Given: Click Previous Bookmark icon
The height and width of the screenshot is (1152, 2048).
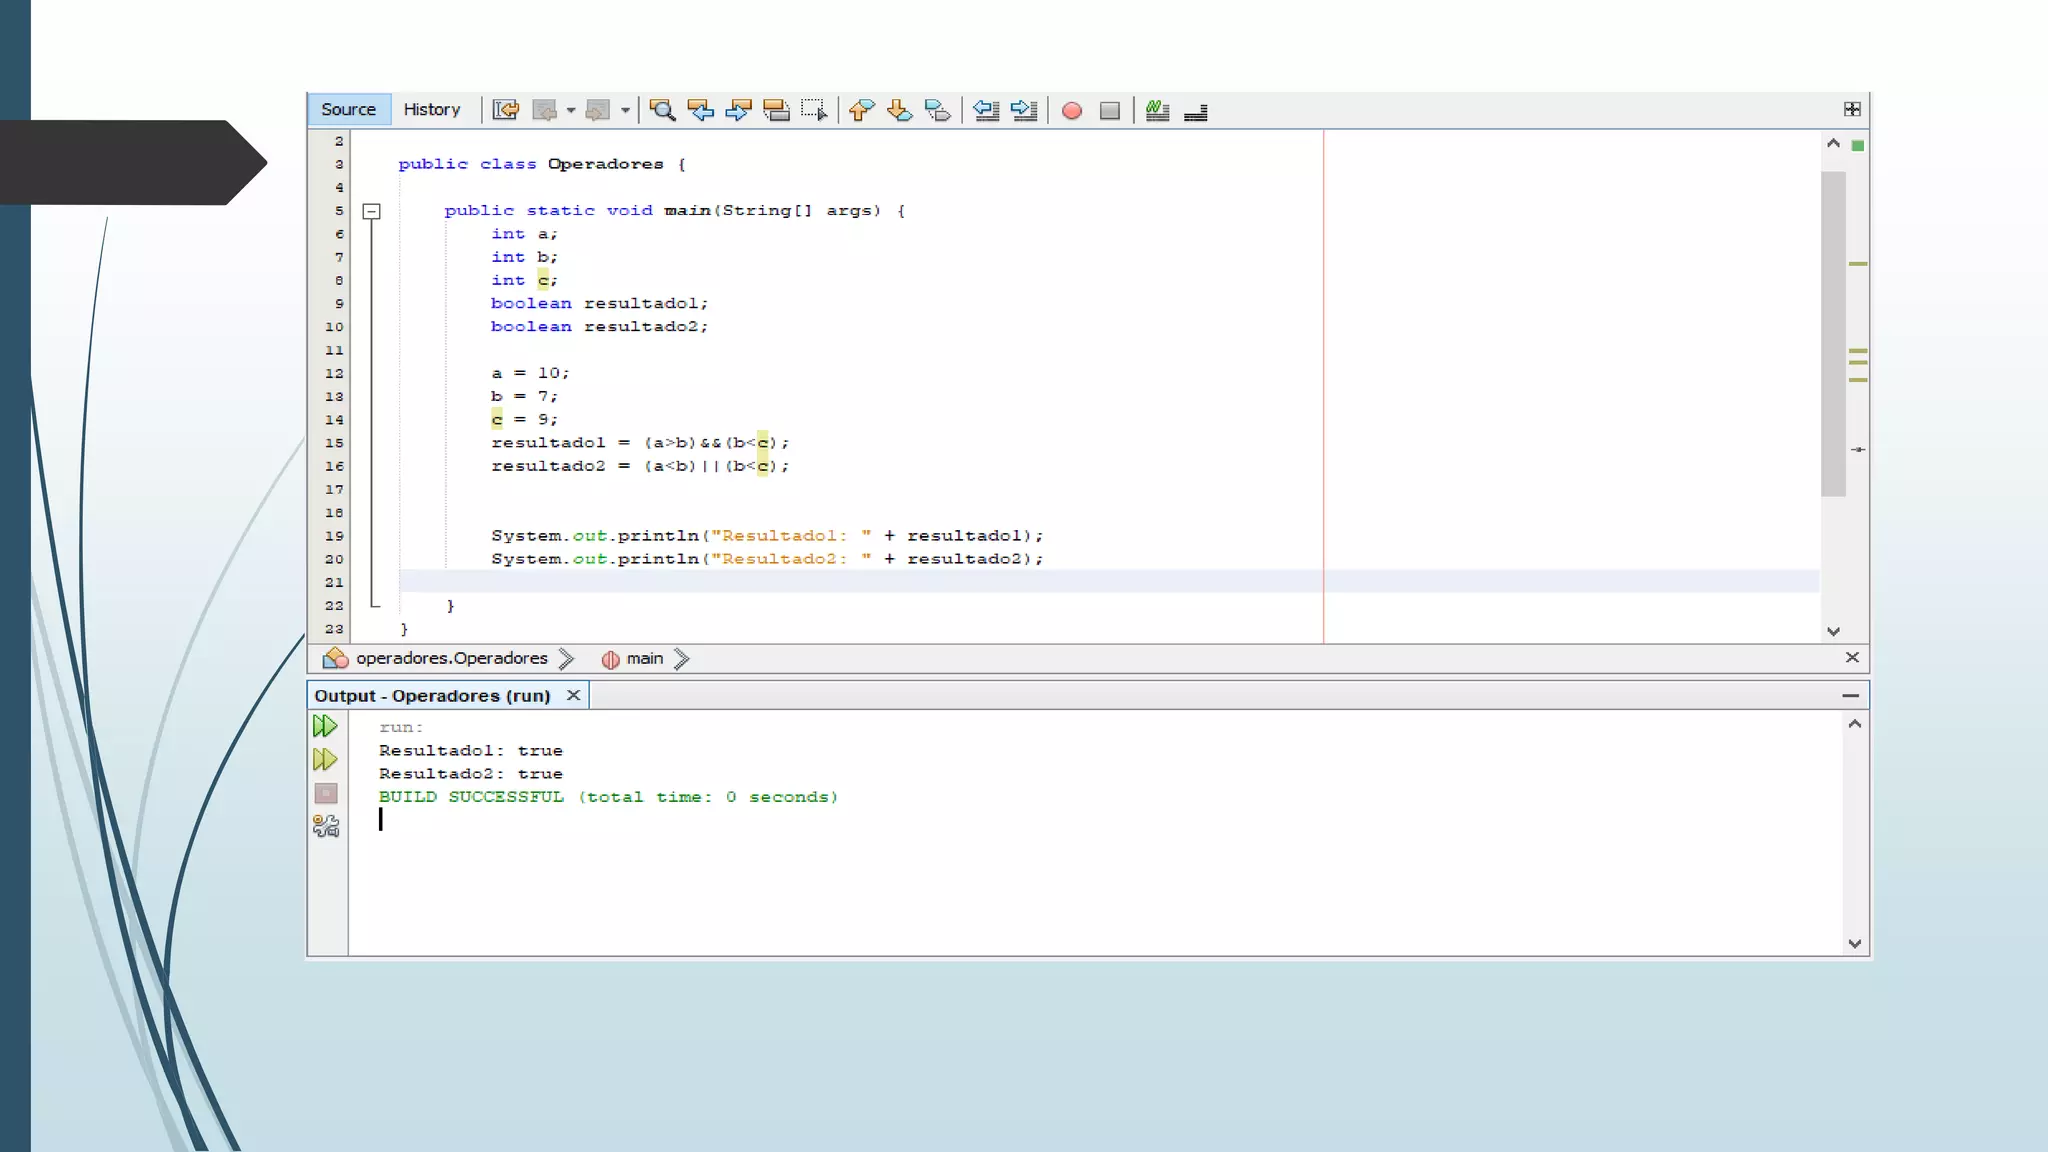Looking at the screenshot, I should (x=861, y=110).
